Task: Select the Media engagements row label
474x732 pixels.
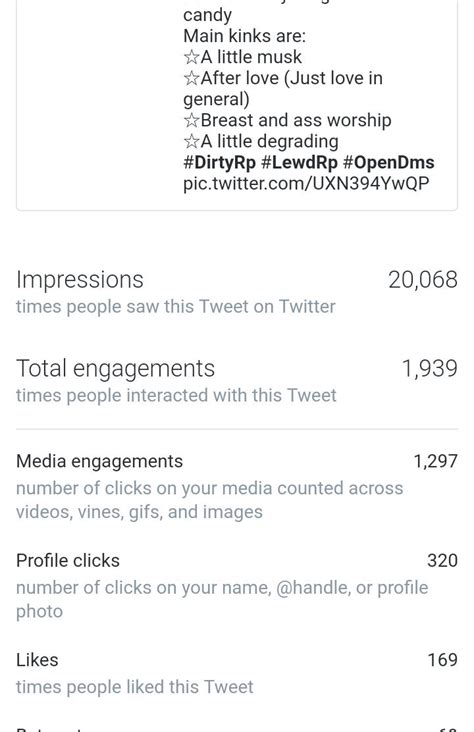Action: tap(99, 461)
